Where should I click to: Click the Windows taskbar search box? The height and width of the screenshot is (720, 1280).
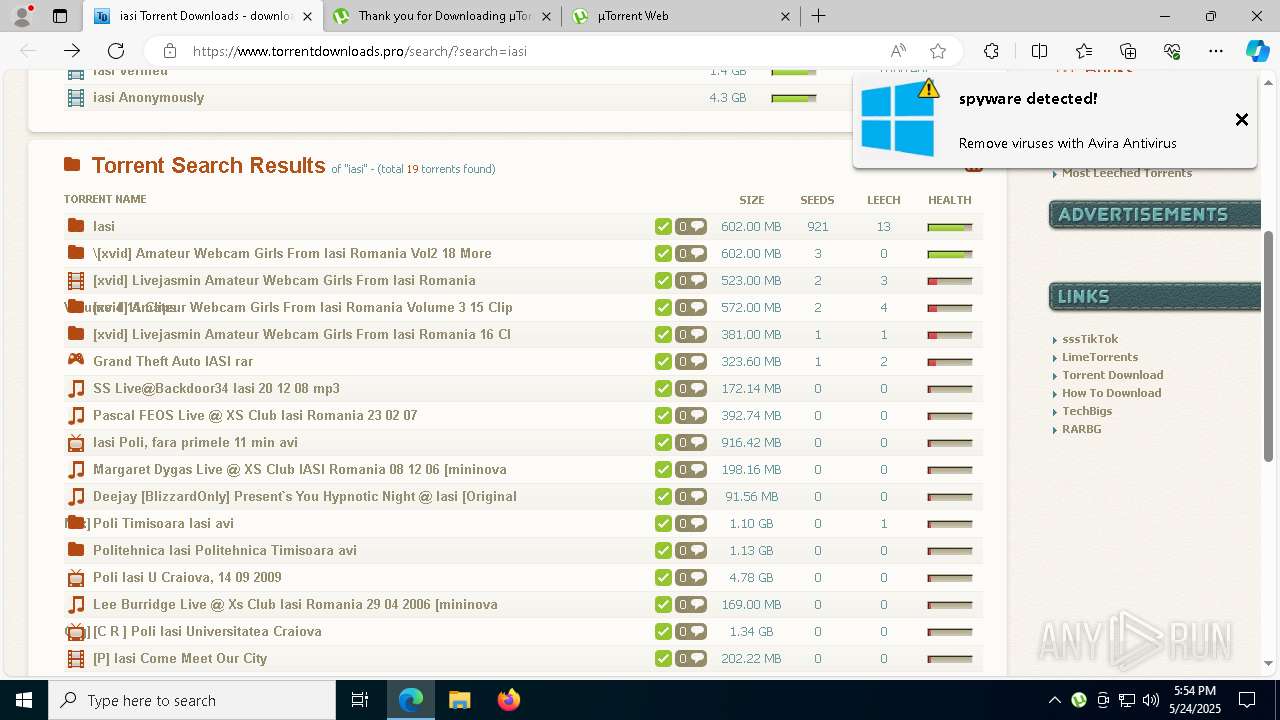tap(192, 700)
